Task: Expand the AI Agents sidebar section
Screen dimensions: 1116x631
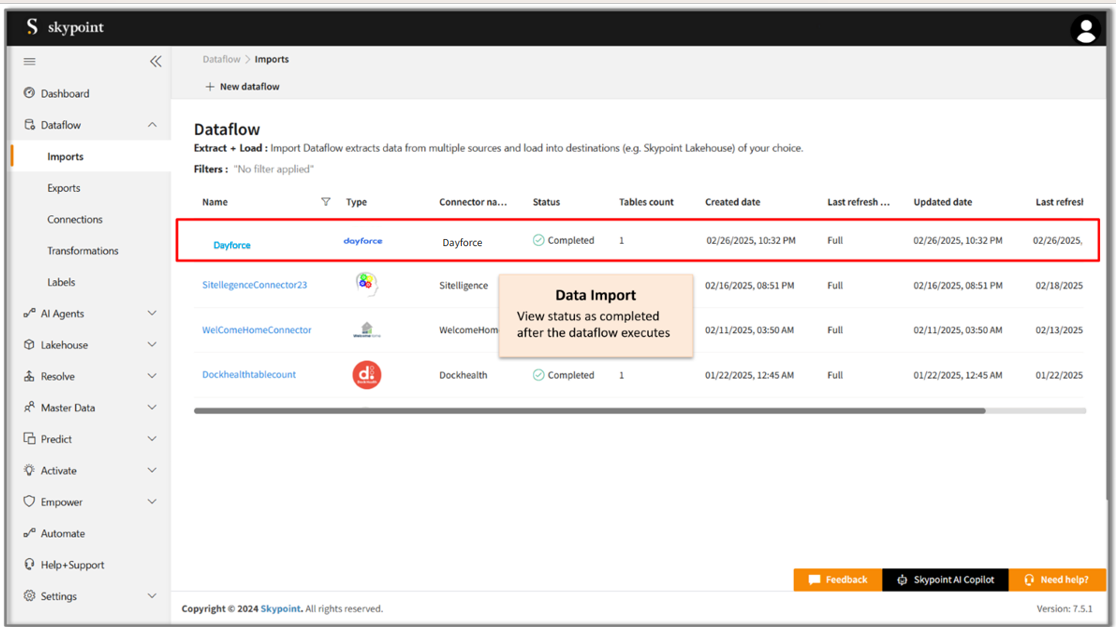Action: [x=152, y=314]
